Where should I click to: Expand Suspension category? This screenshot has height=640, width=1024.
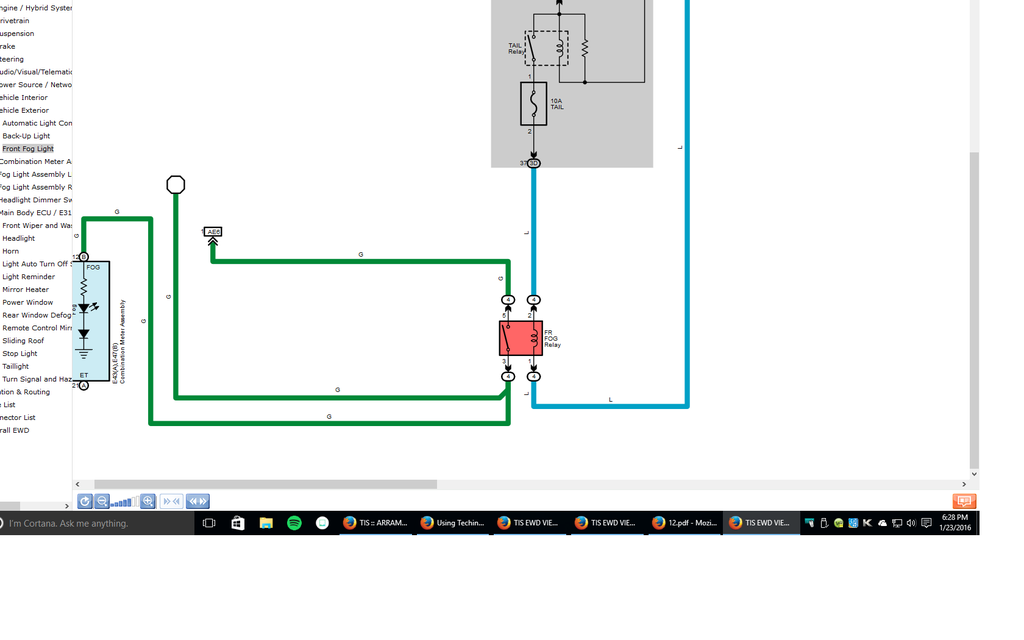pyautogui.click(x=17, y=34)
